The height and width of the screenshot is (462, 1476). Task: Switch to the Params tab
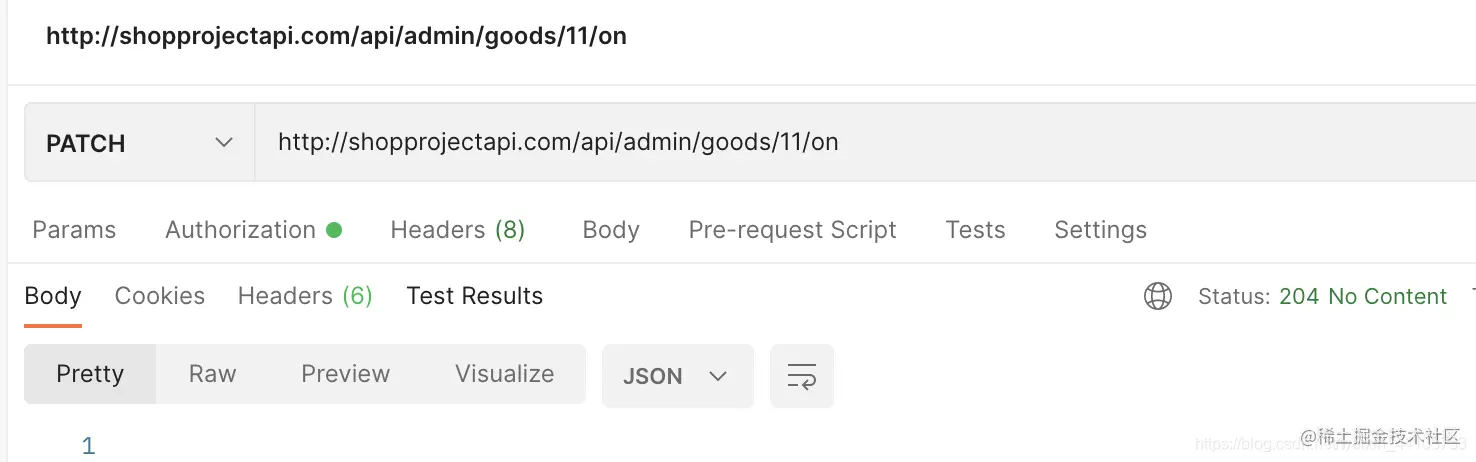74,230
